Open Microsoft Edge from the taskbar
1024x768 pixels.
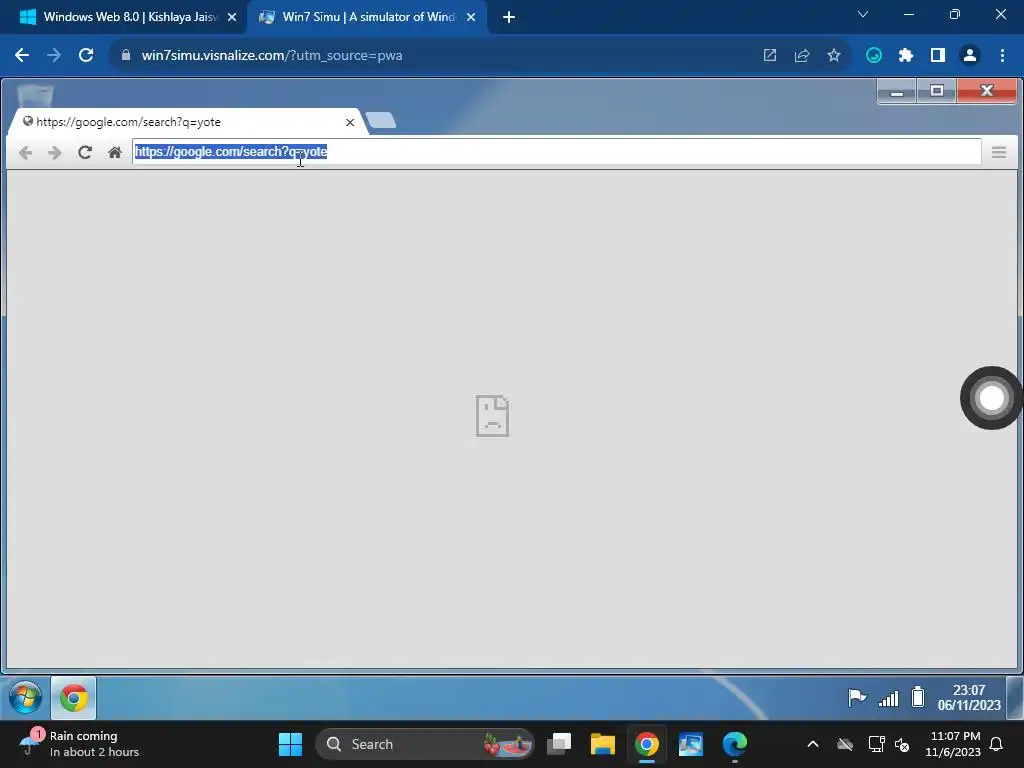pos(735,744)
